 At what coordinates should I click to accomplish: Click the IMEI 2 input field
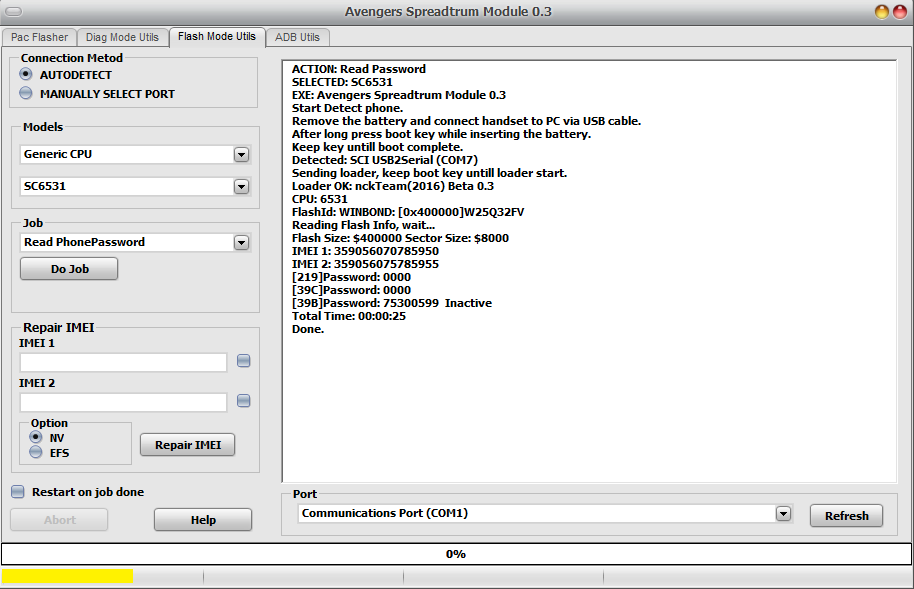click(123, 402)
